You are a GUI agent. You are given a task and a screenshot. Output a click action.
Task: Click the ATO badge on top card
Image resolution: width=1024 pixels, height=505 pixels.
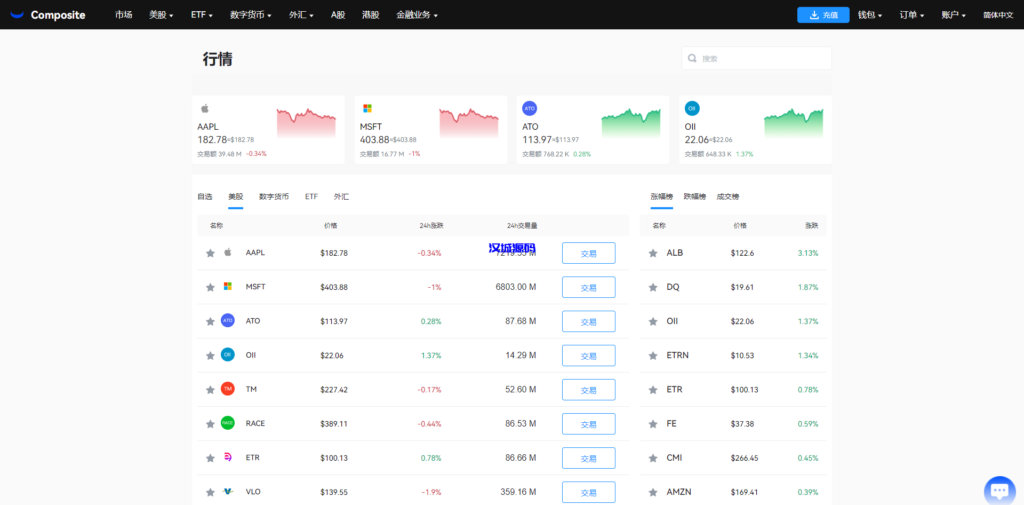[530, 108]
